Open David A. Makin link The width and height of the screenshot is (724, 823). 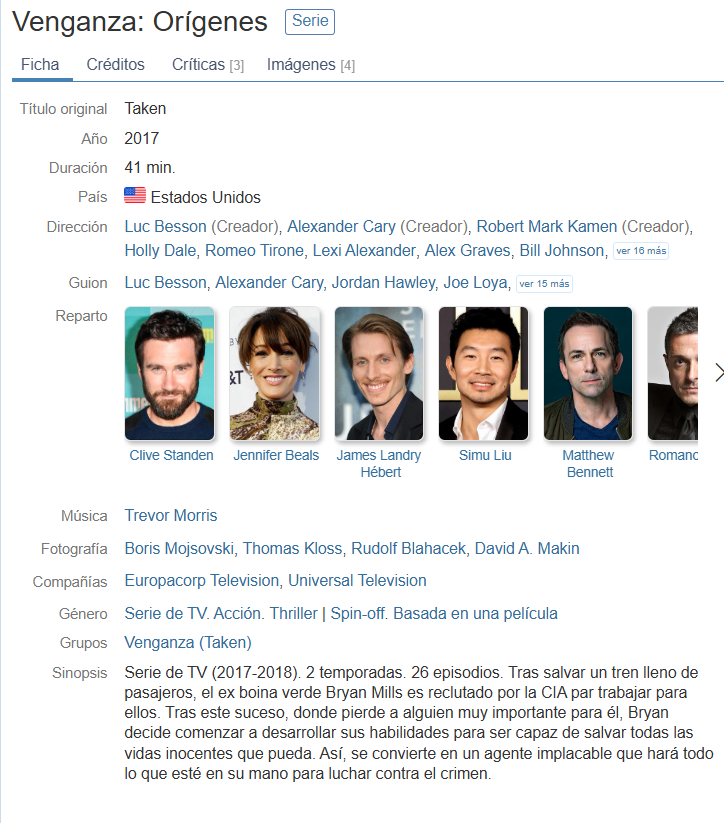point(527,548)
